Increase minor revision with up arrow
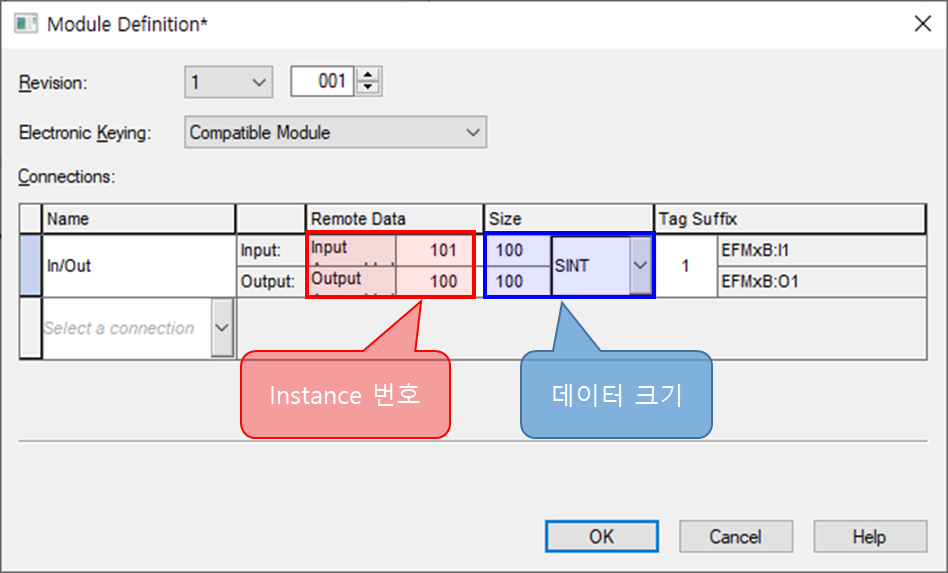Image resolution: width=948 pixels, height=573 pixels. point(369,76)
